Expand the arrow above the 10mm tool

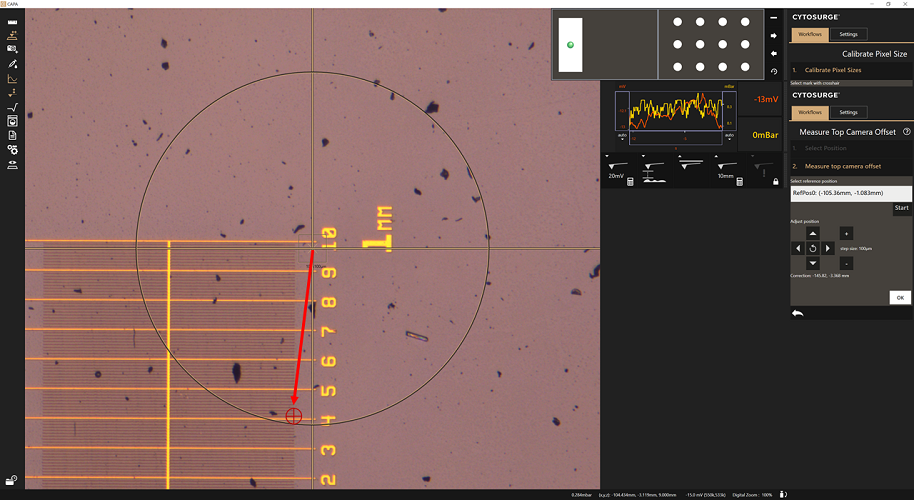[x=716, y=156]
